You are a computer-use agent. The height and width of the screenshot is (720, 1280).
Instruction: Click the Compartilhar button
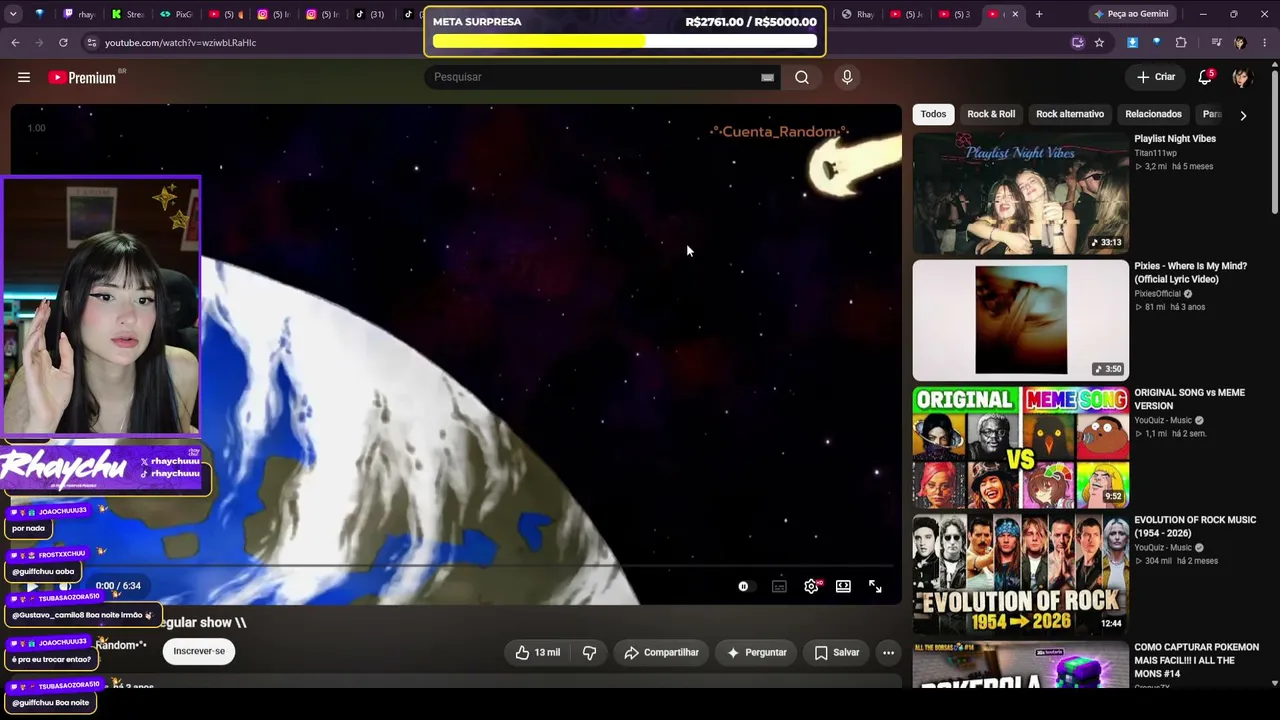coord(661,652)
